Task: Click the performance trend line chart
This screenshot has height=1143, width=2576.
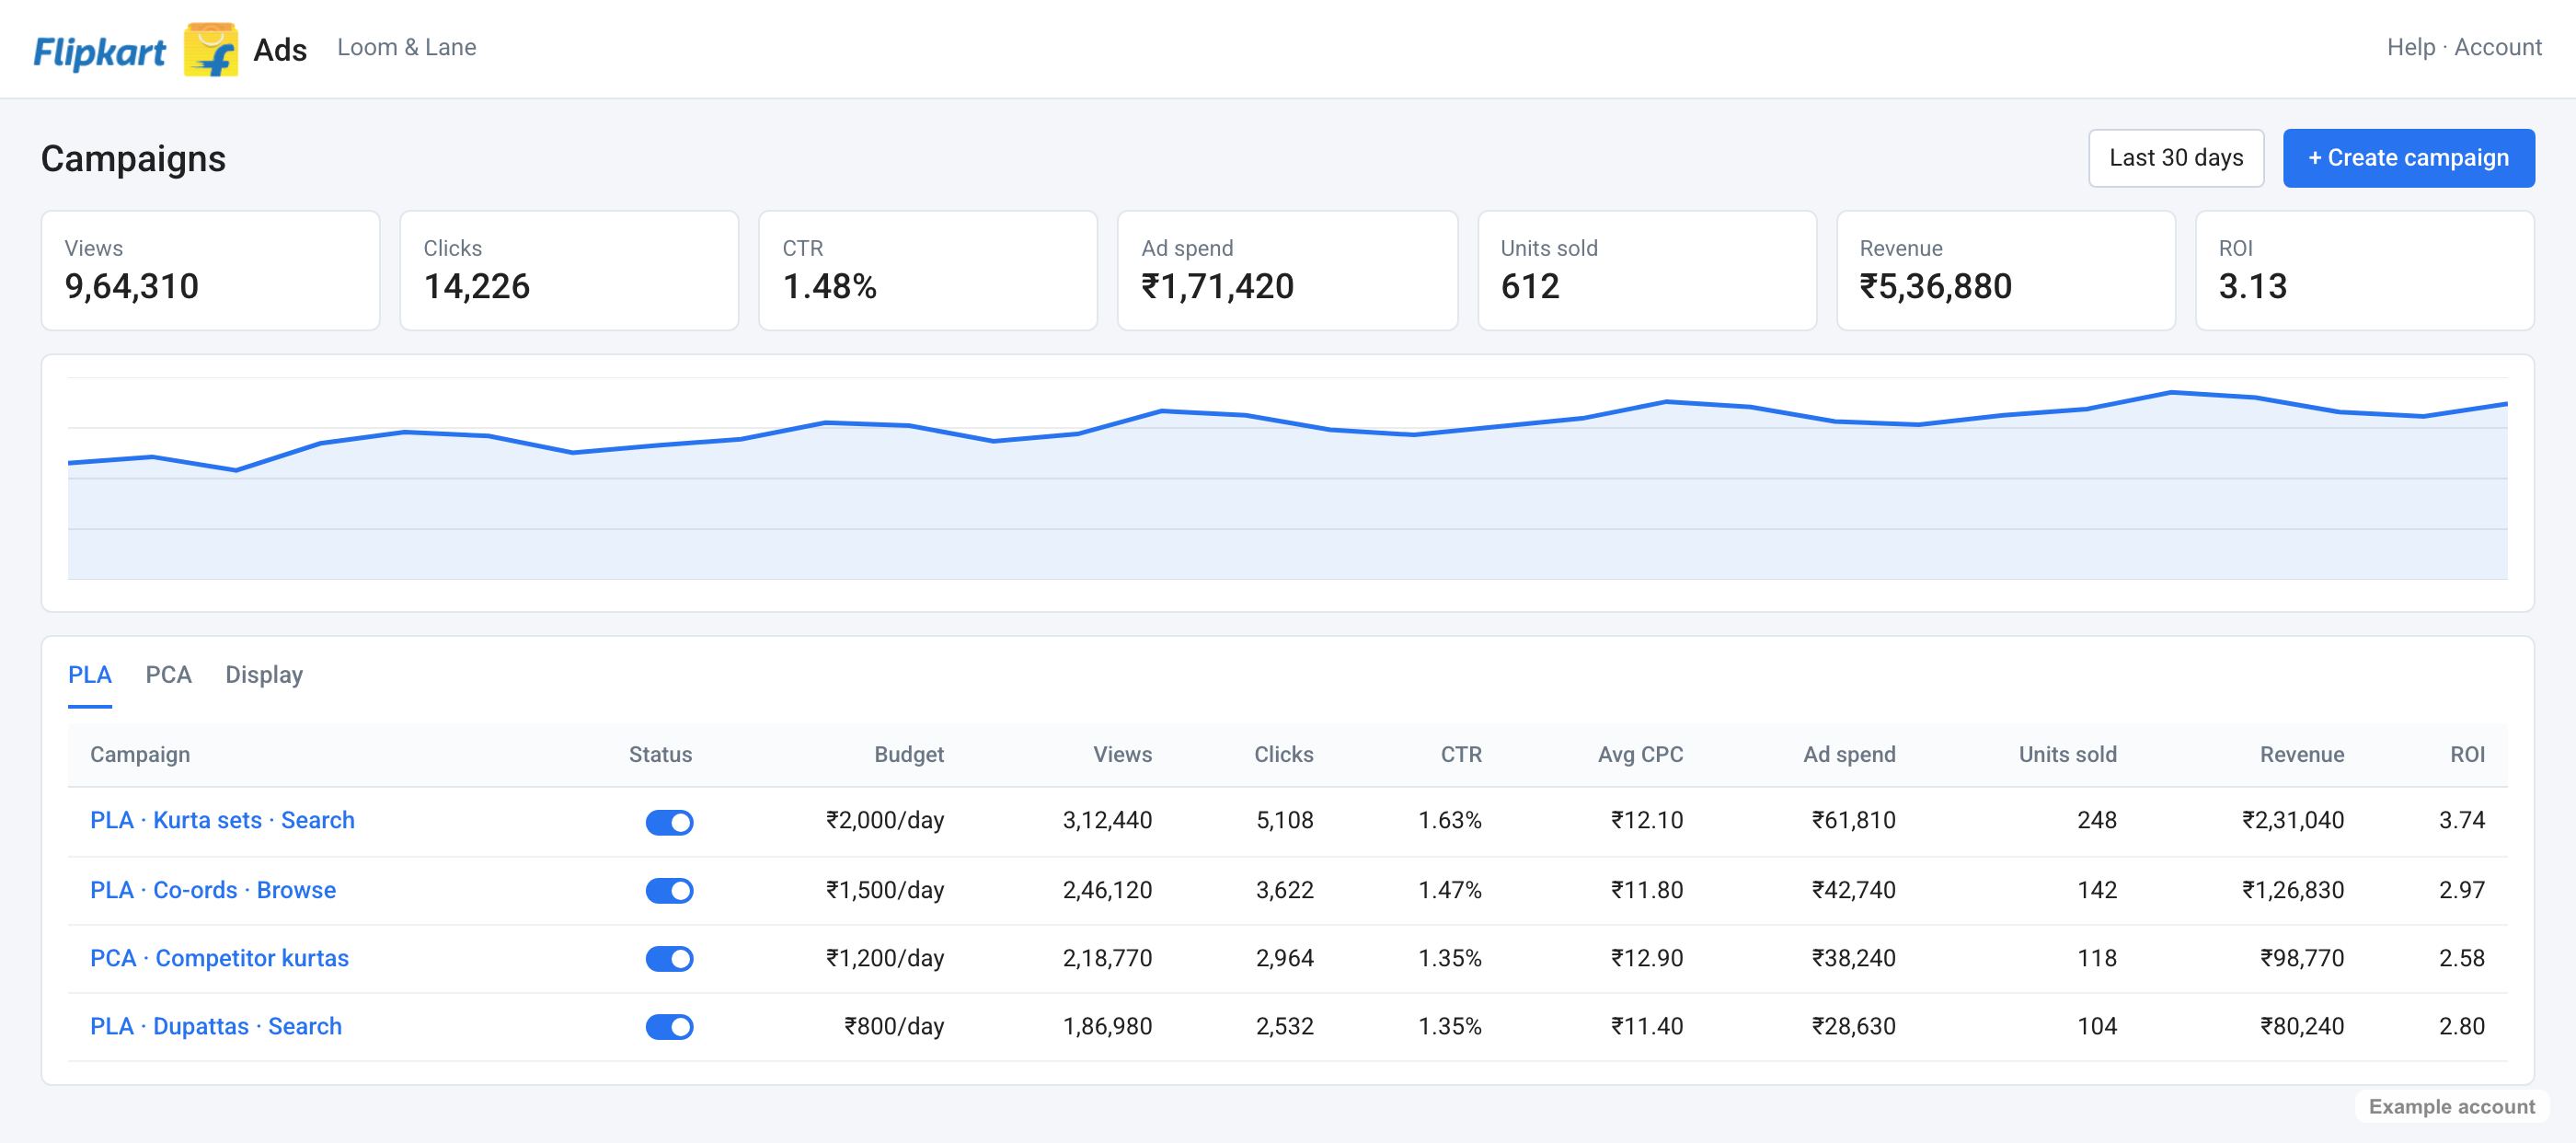Action: pos(1287,478)
